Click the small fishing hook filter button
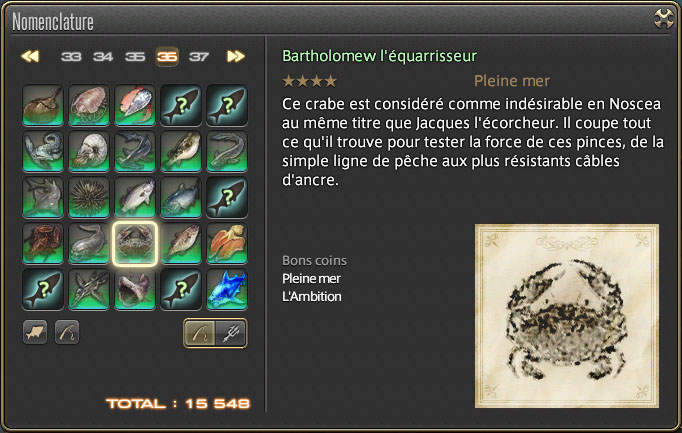This screenshot has height=433, width=682. 67,333
